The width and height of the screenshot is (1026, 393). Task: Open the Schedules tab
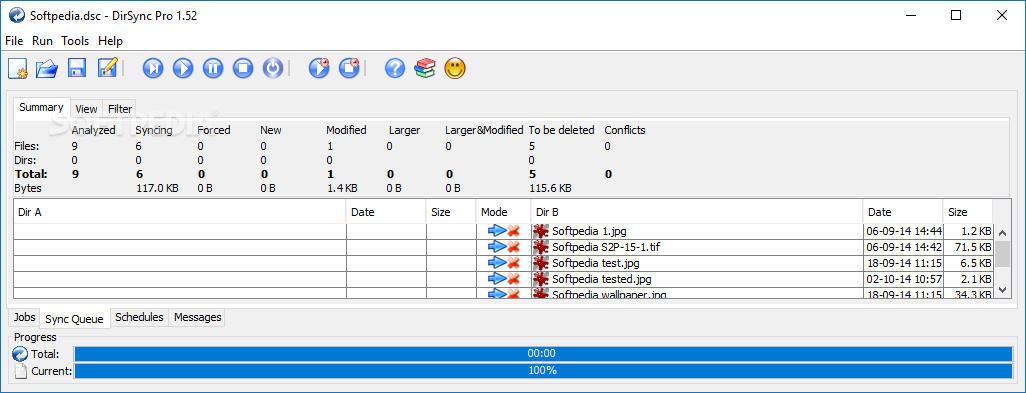click(139, 317)
